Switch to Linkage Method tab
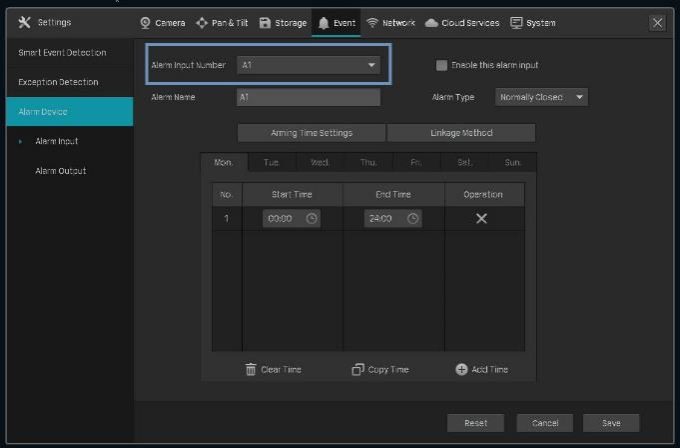This screenshot has width=680, height=448. [461, 133]
